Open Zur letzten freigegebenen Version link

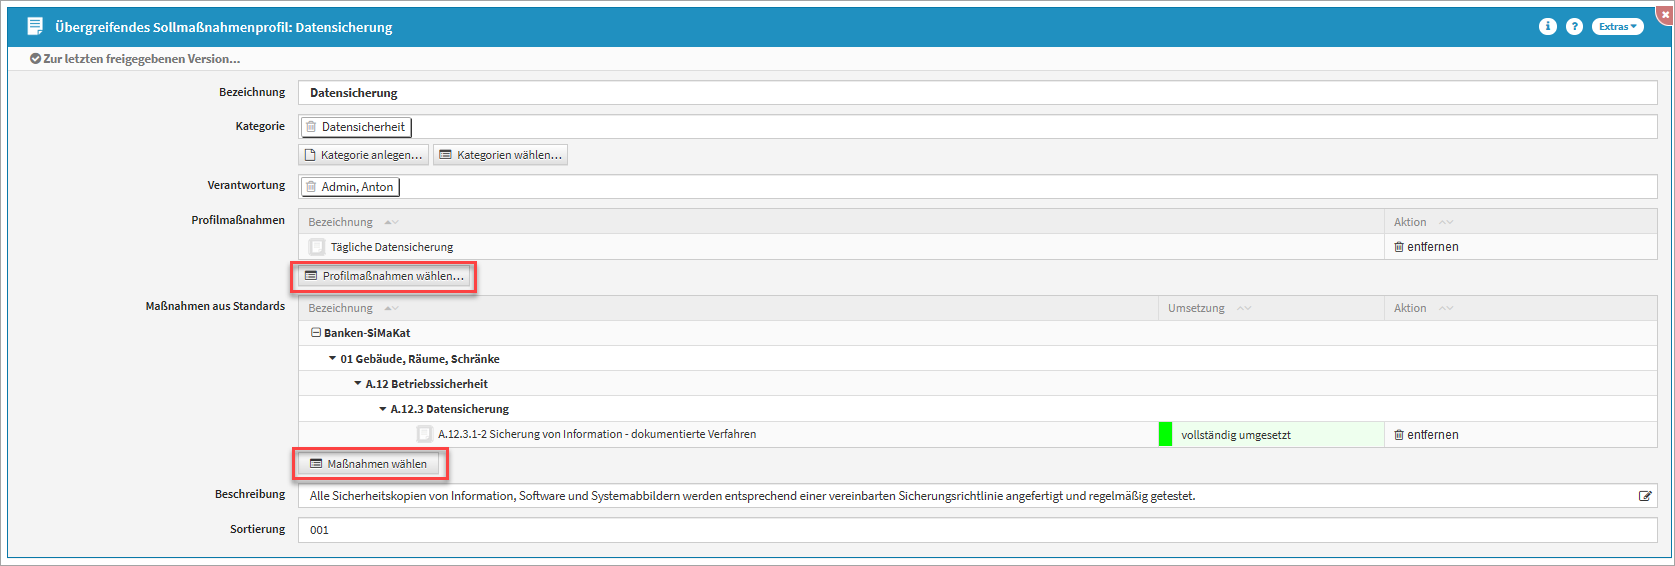pos(135,59)
